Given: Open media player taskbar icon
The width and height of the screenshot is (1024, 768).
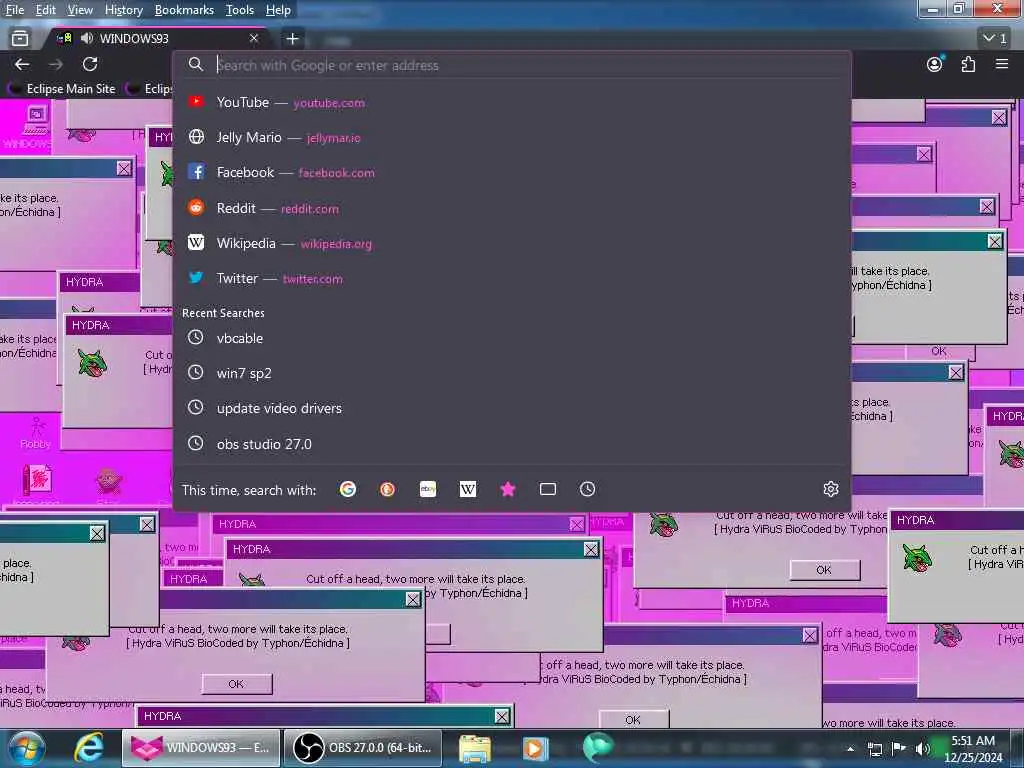Looking at the screenshot, I should click(536, 748).
